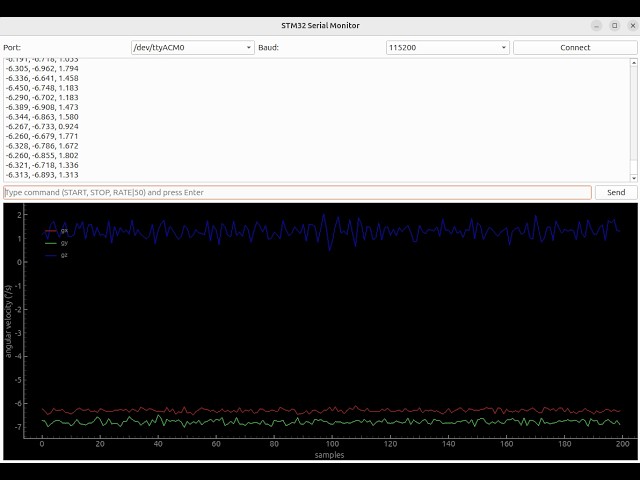
Task: Close the STM32 Serial Monitor window
Action: 633,26
